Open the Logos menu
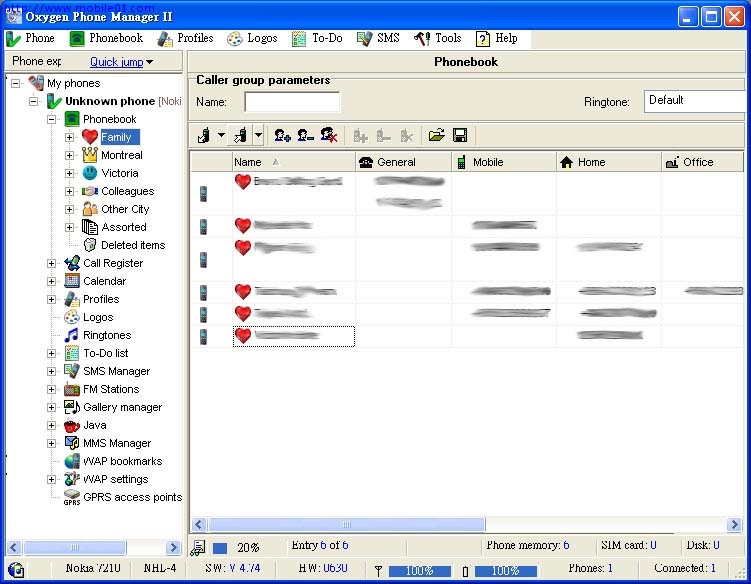The width and height of the screenshot is (751, 584). [x=252, y=38]
